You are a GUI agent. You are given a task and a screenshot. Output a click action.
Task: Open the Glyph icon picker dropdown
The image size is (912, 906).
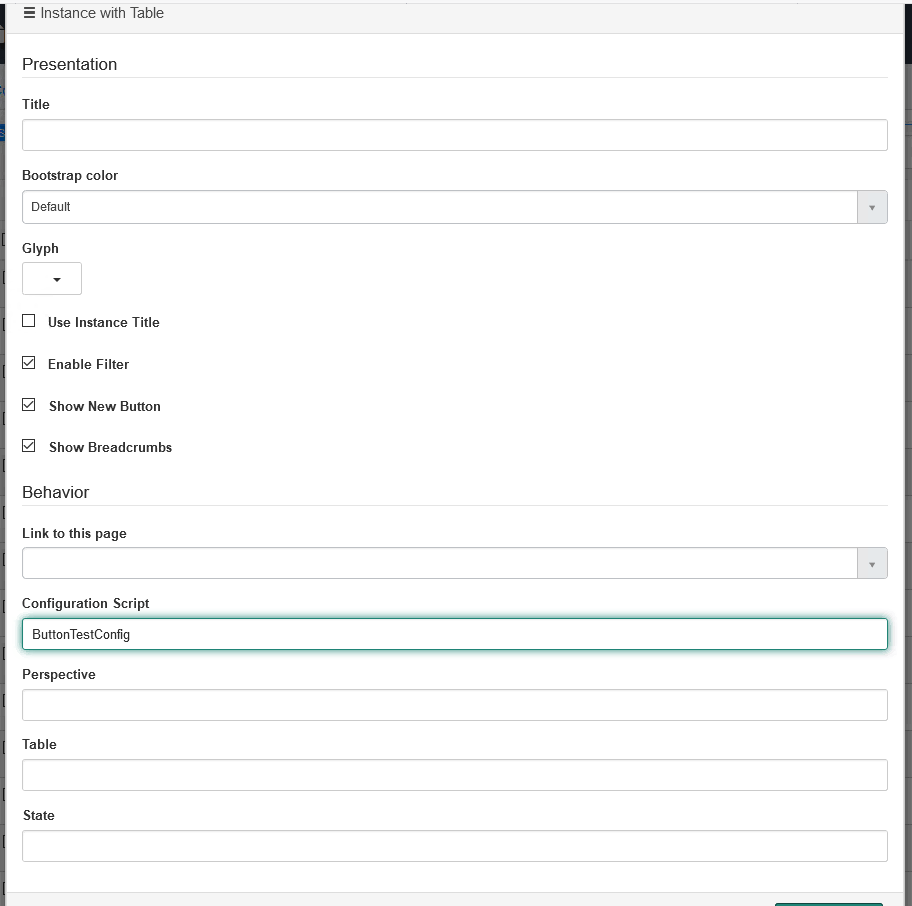tap(51, 278)
